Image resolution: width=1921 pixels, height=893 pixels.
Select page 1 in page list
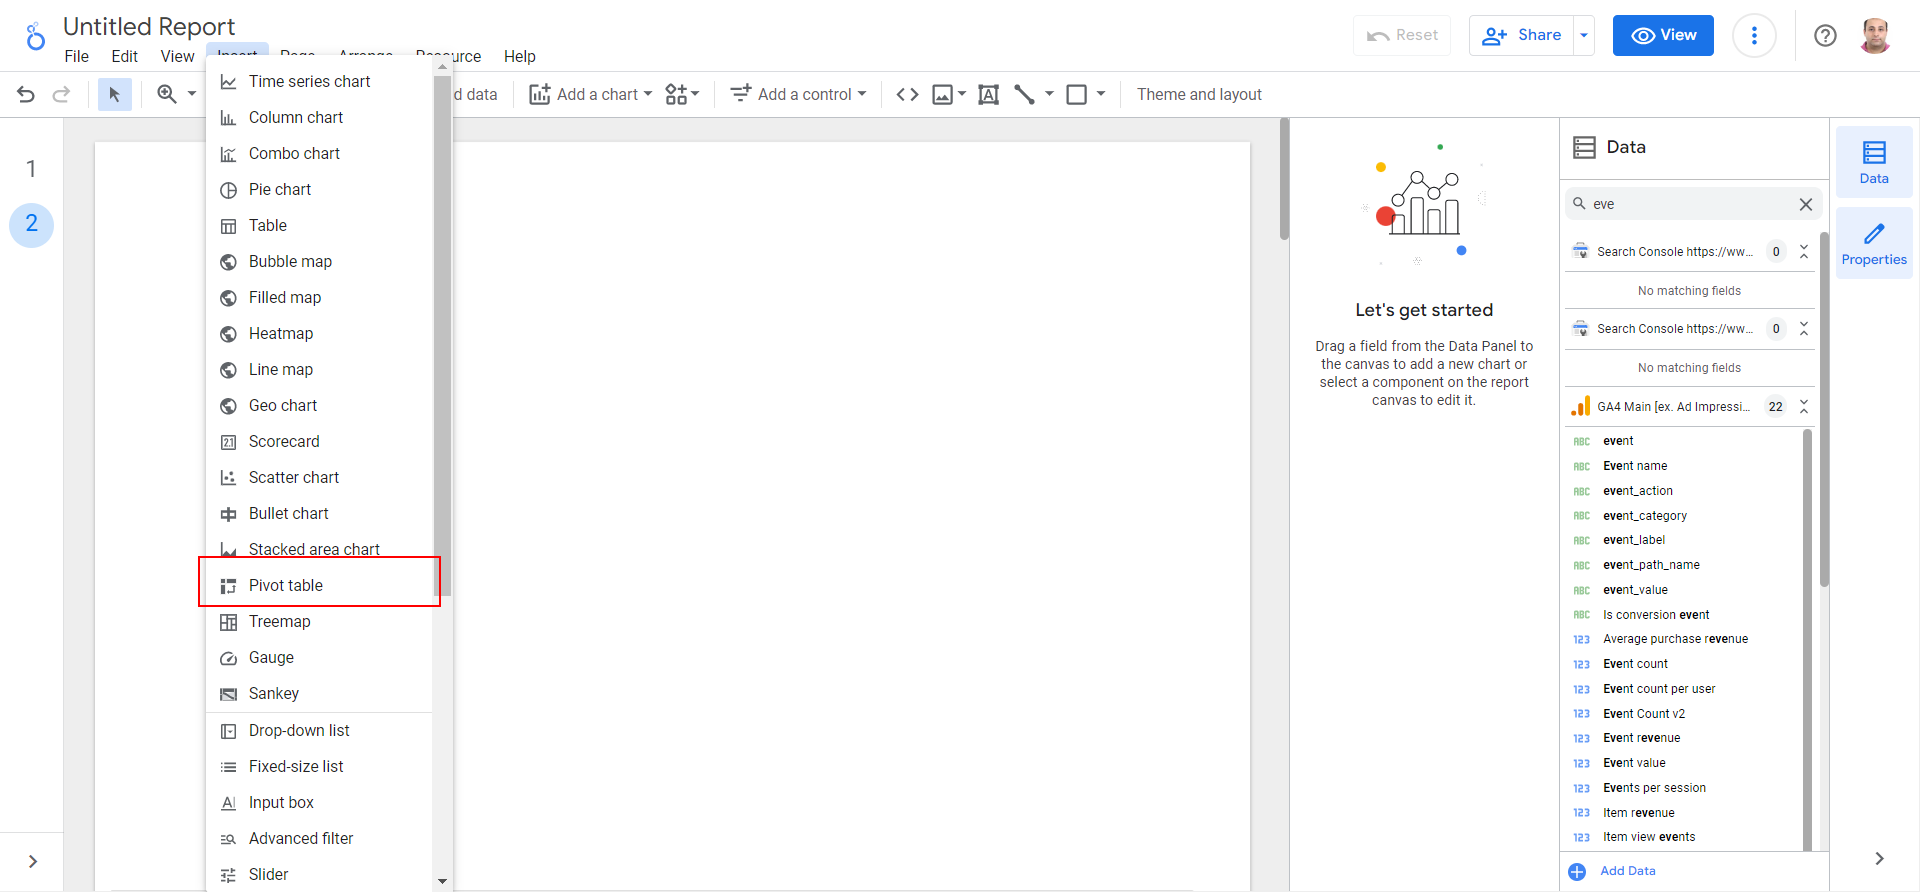[x=31, y=169]
